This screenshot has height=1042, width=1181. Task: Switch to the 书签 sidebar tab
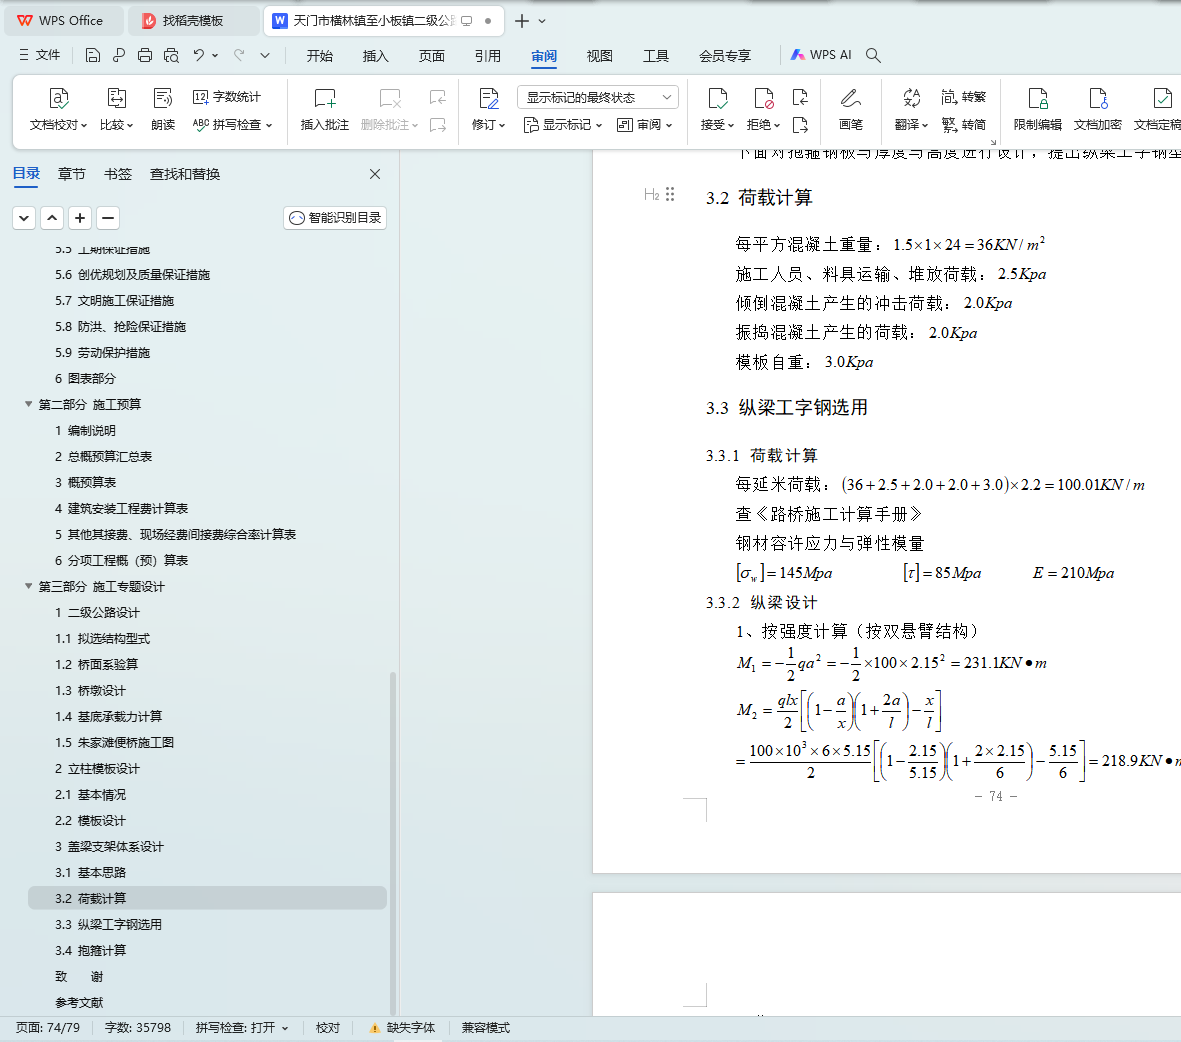point(117,174)
